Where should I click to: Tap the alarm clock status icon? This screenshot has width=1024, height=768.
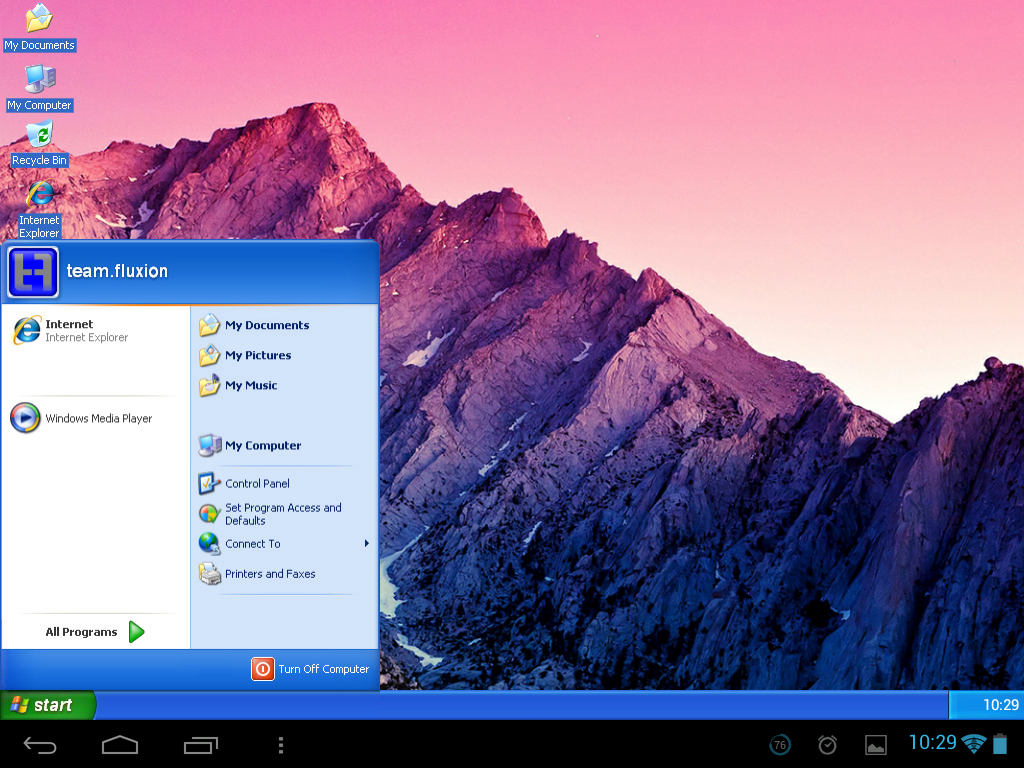(827, 744)
